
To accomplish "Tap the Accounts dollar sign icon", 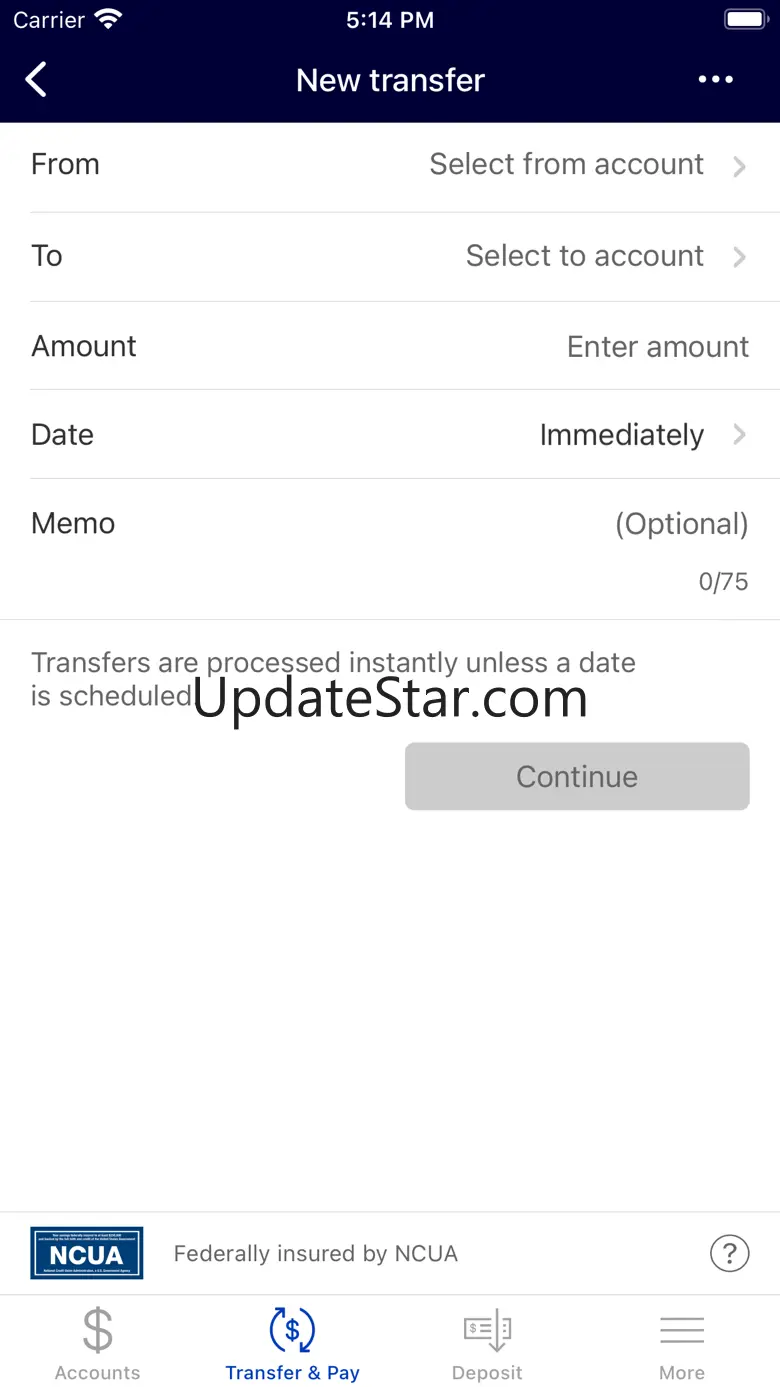I will click(x=97, y=1330).
